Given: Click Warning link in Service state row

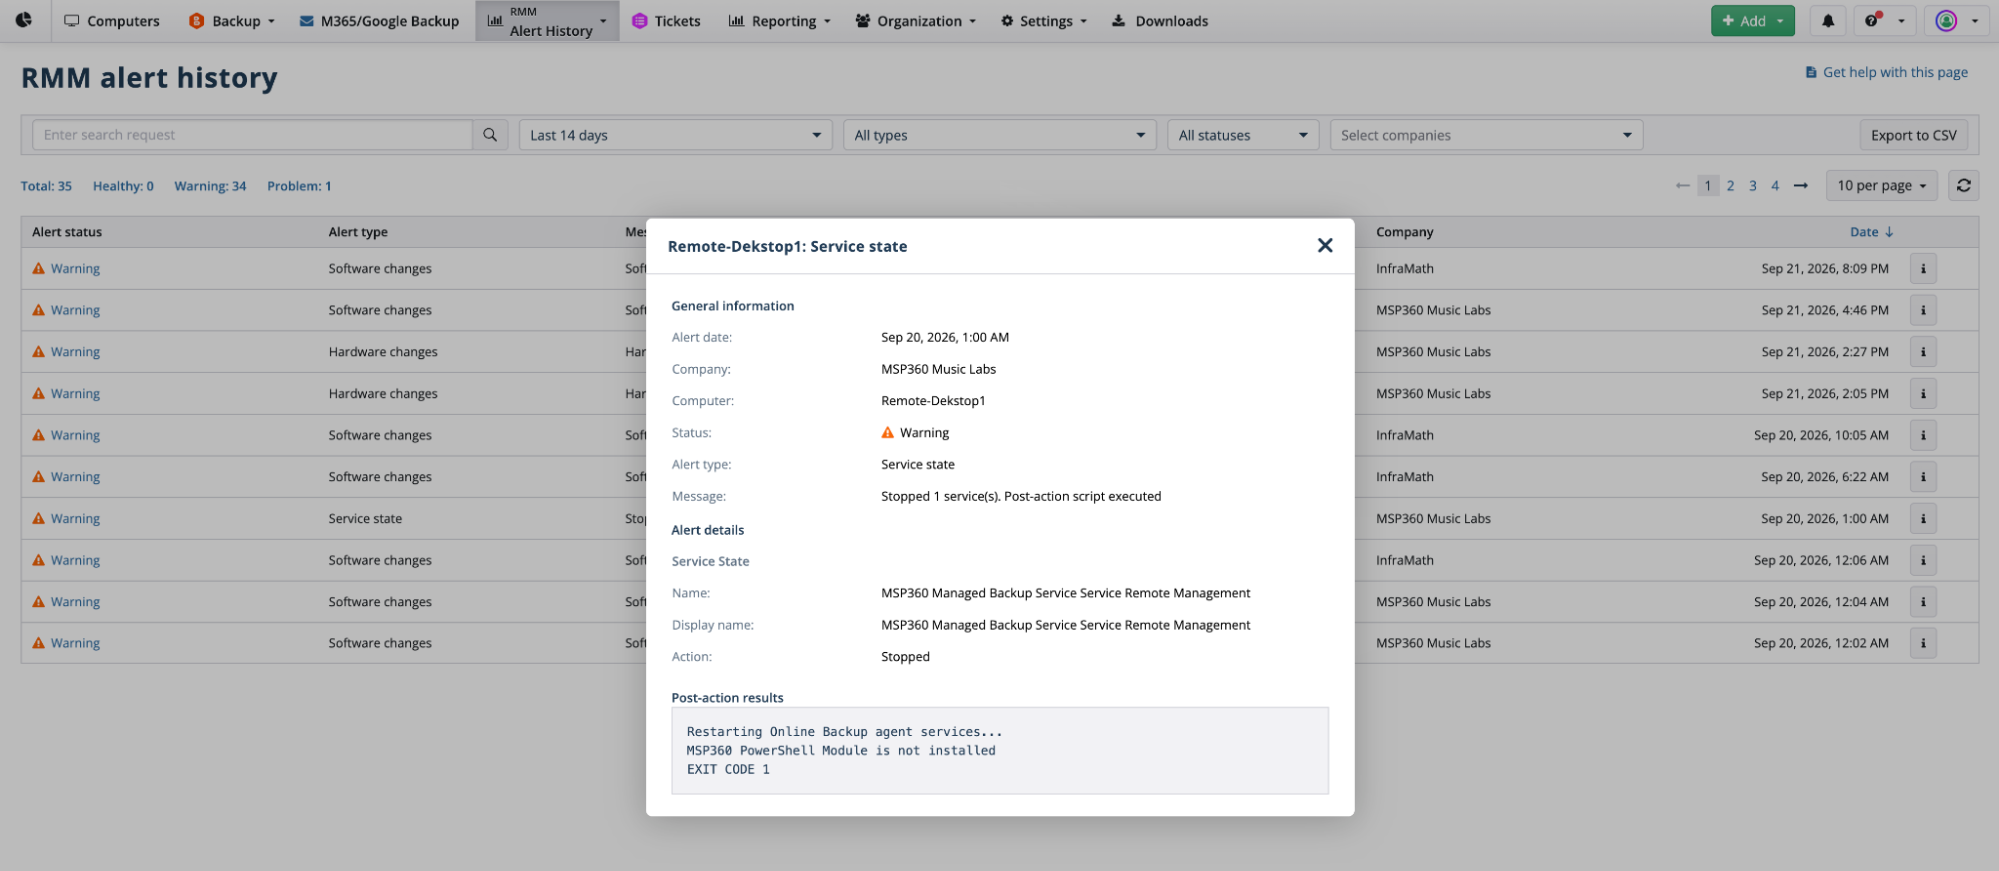Looking at the screenshot, I should 75,519.
